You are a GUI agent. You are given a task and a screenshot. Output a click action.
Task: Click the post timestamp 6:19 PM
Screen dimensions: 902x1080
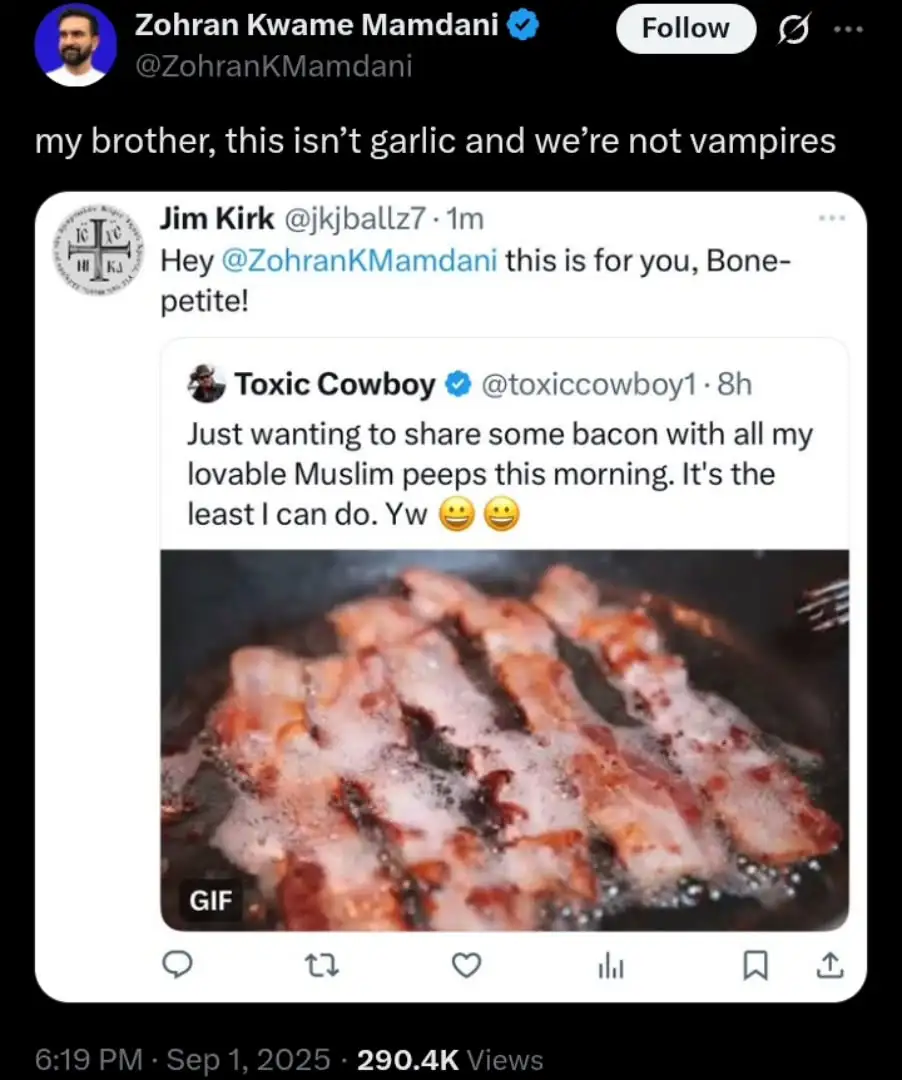88,1059
